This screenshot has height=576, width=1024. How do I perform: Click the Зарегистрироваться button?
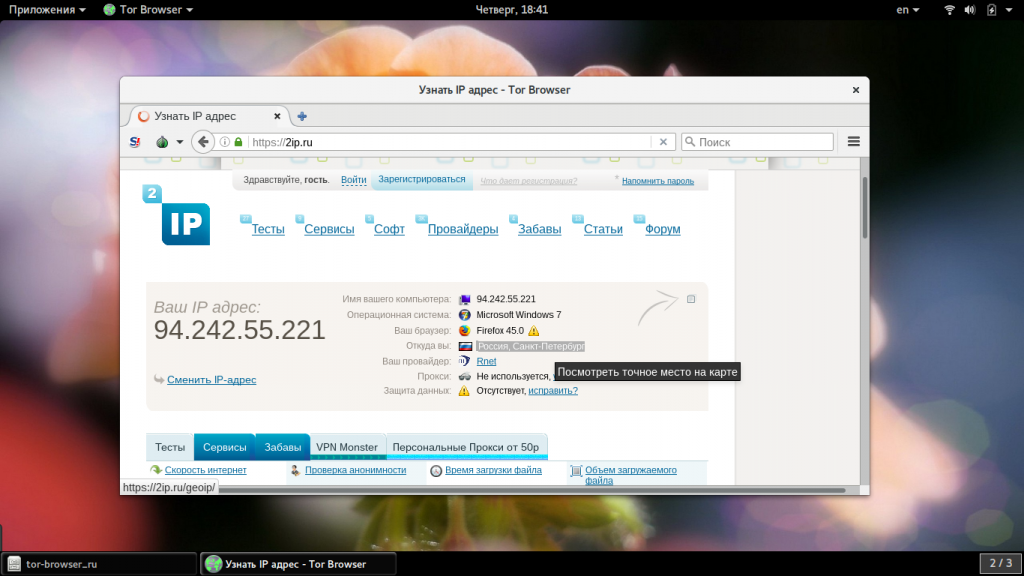422,180
